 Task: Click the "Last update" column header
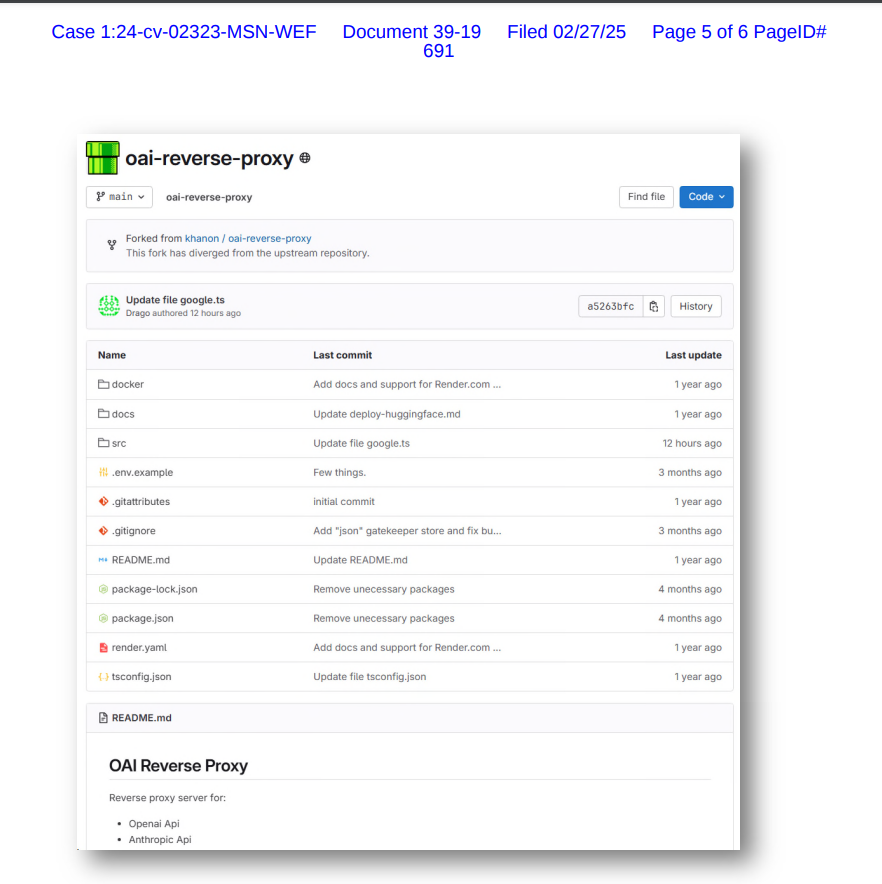pos(693,355)
